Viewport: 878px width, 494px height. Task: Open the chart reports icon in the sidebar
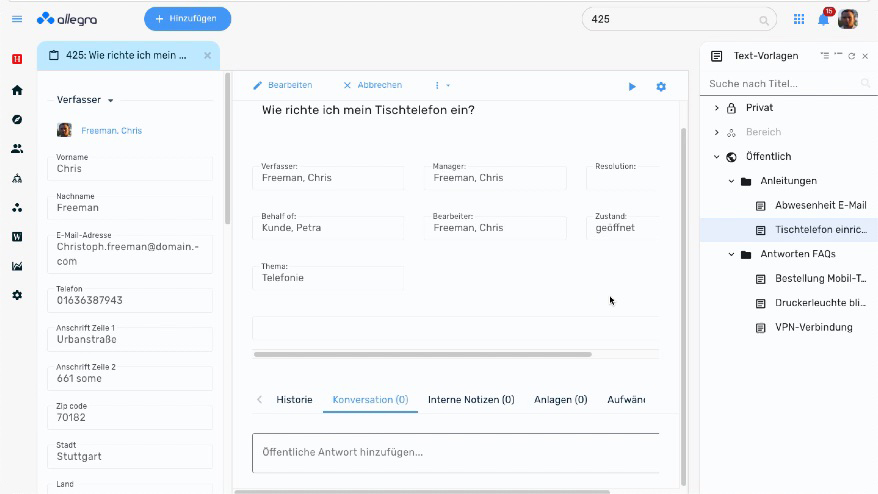[x=17, y=266]
